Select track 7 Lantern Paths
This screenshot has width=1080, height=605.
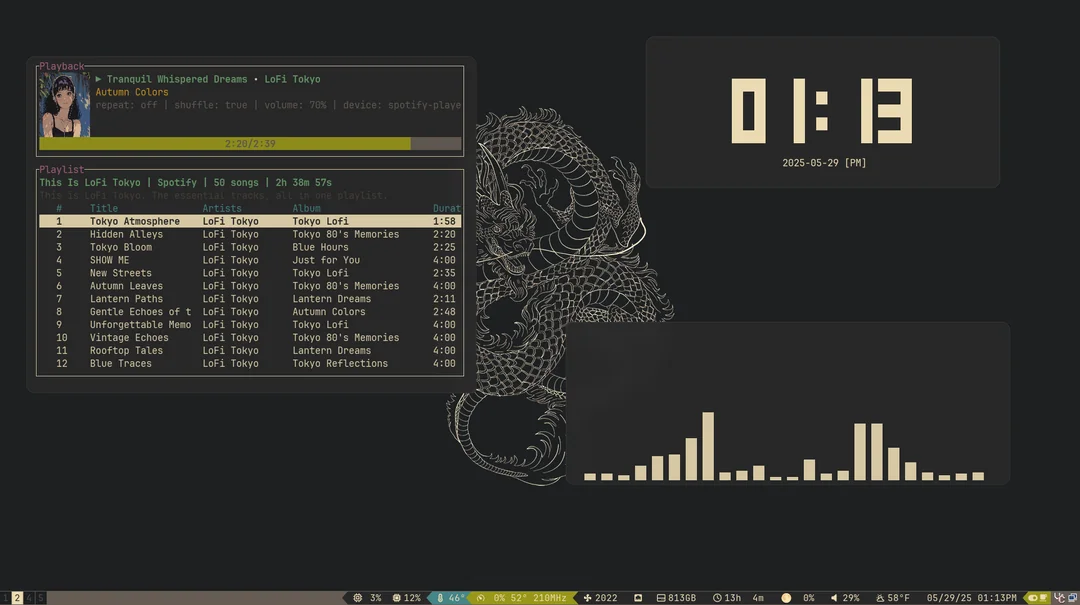tap(250, 299)
